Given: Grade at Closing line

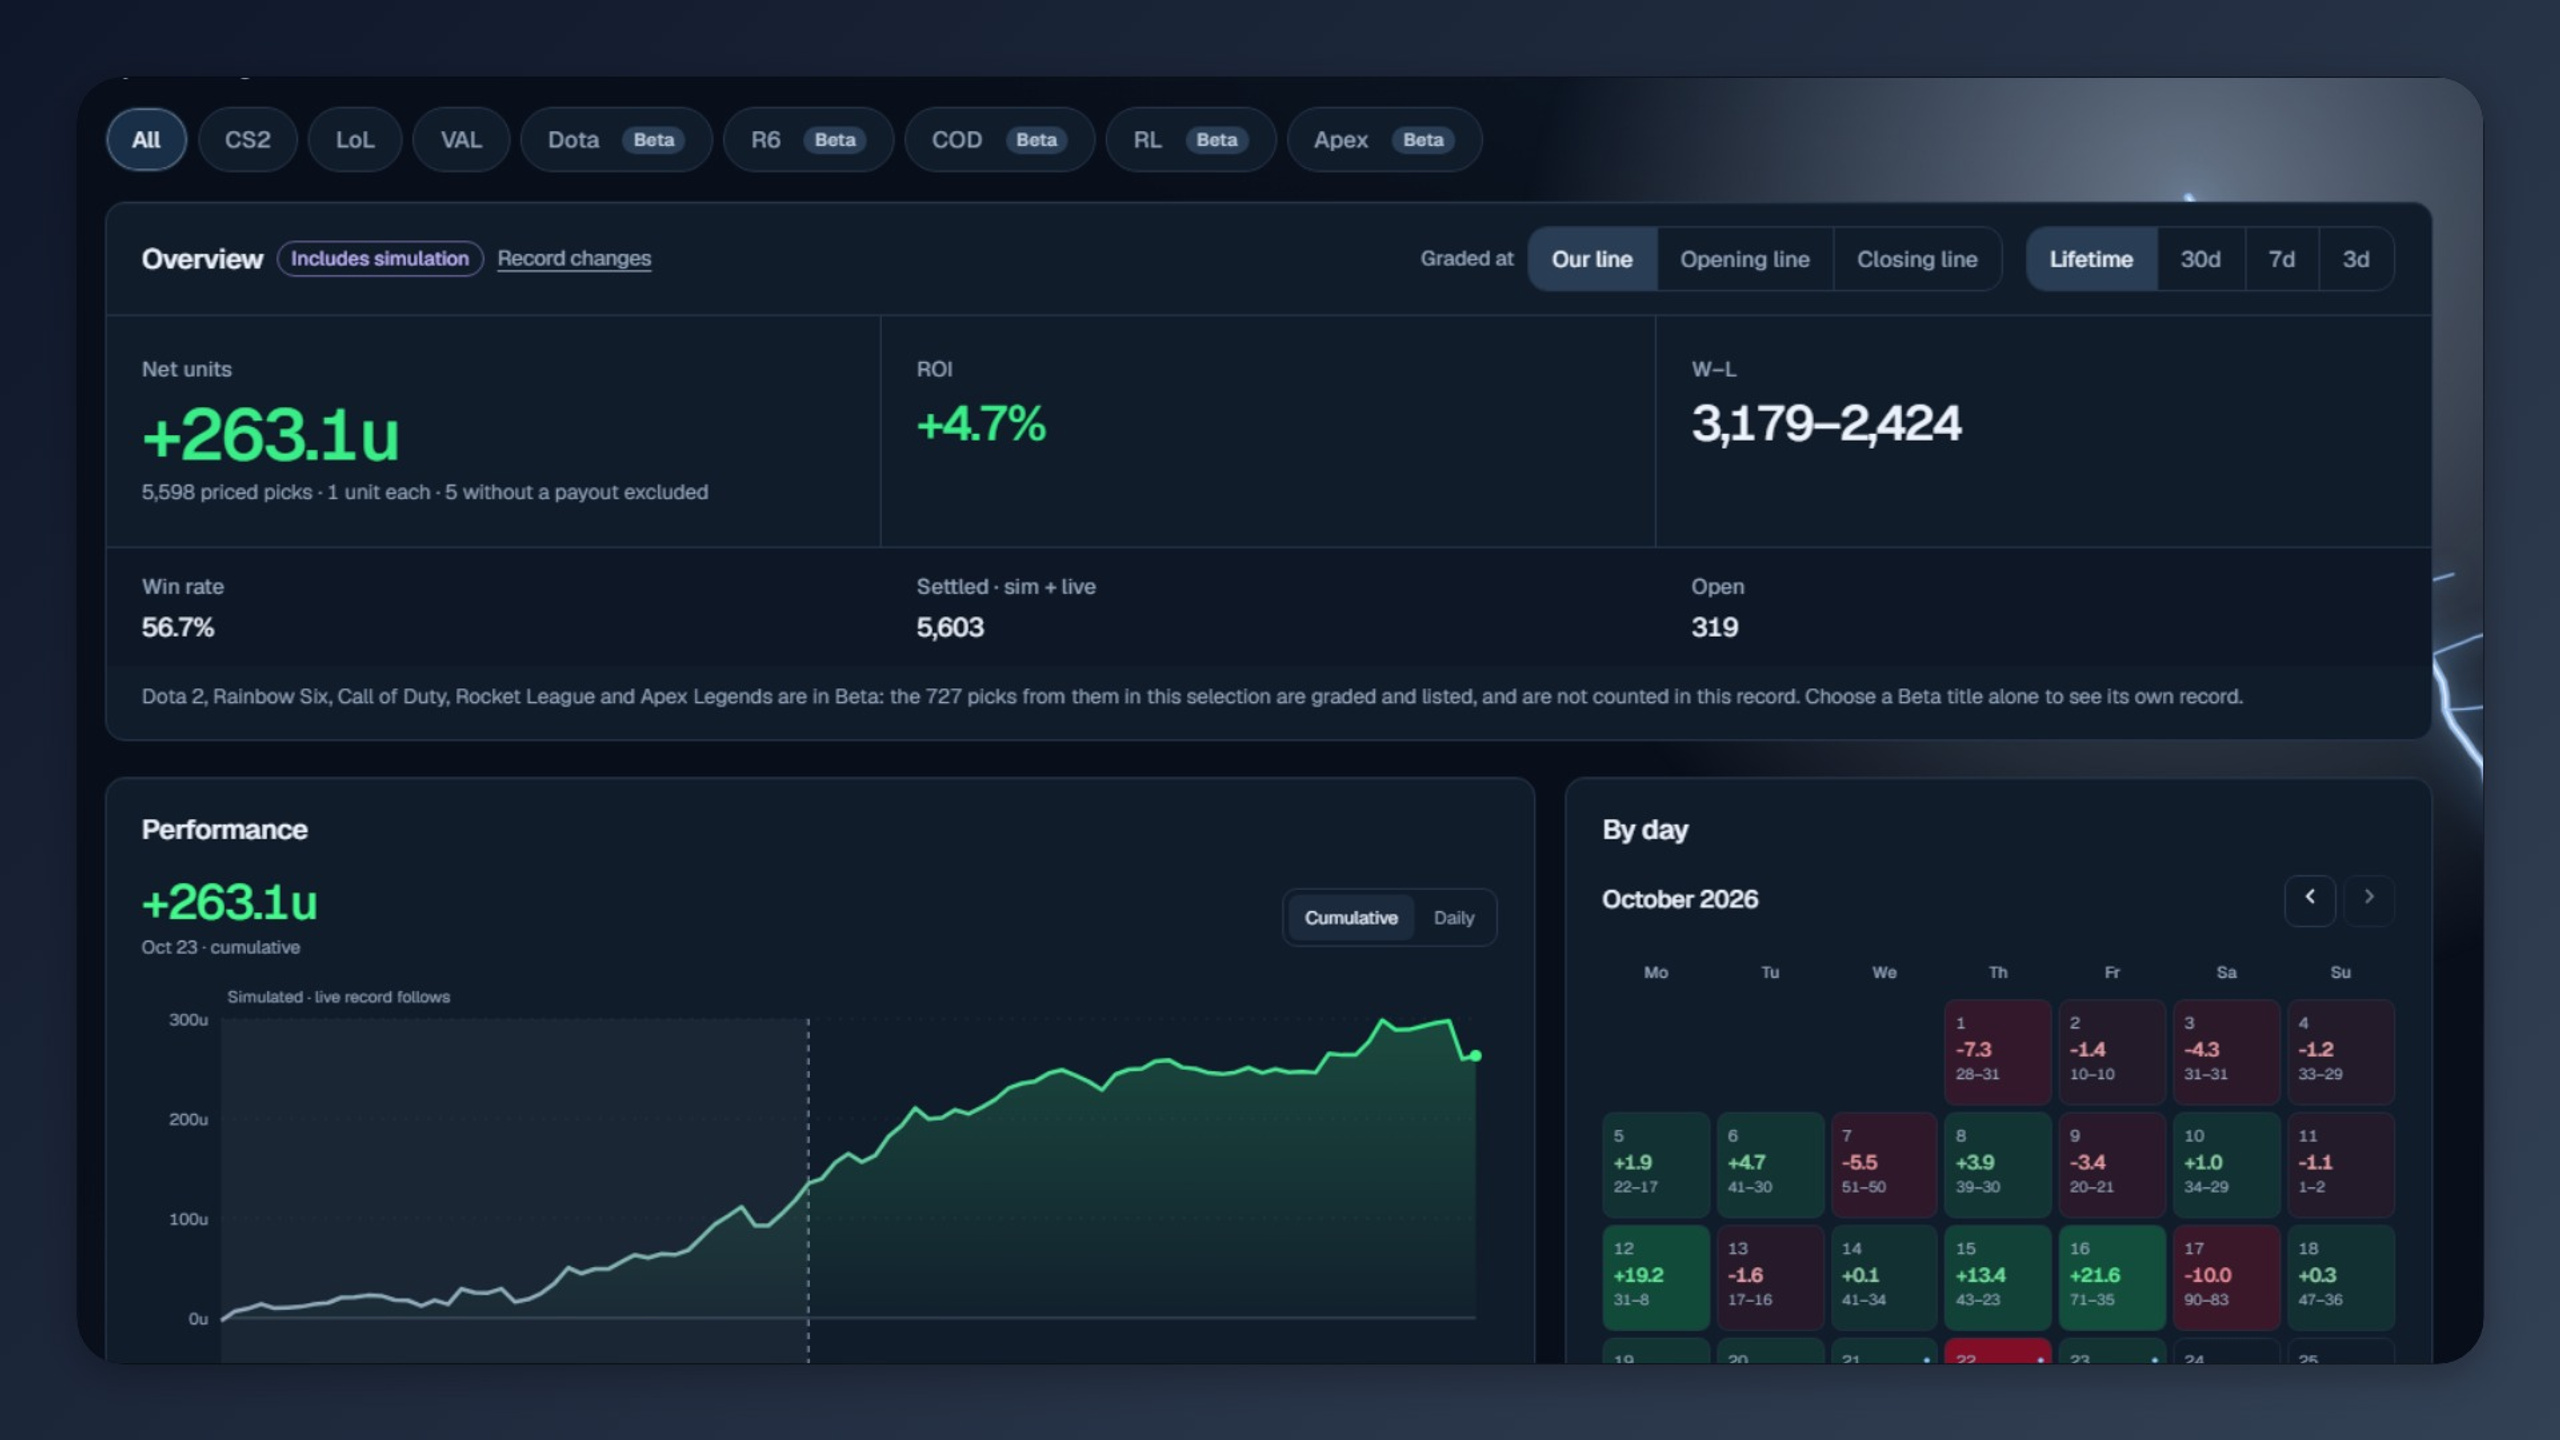Looking at the screenshot, I should [1917, 259].
